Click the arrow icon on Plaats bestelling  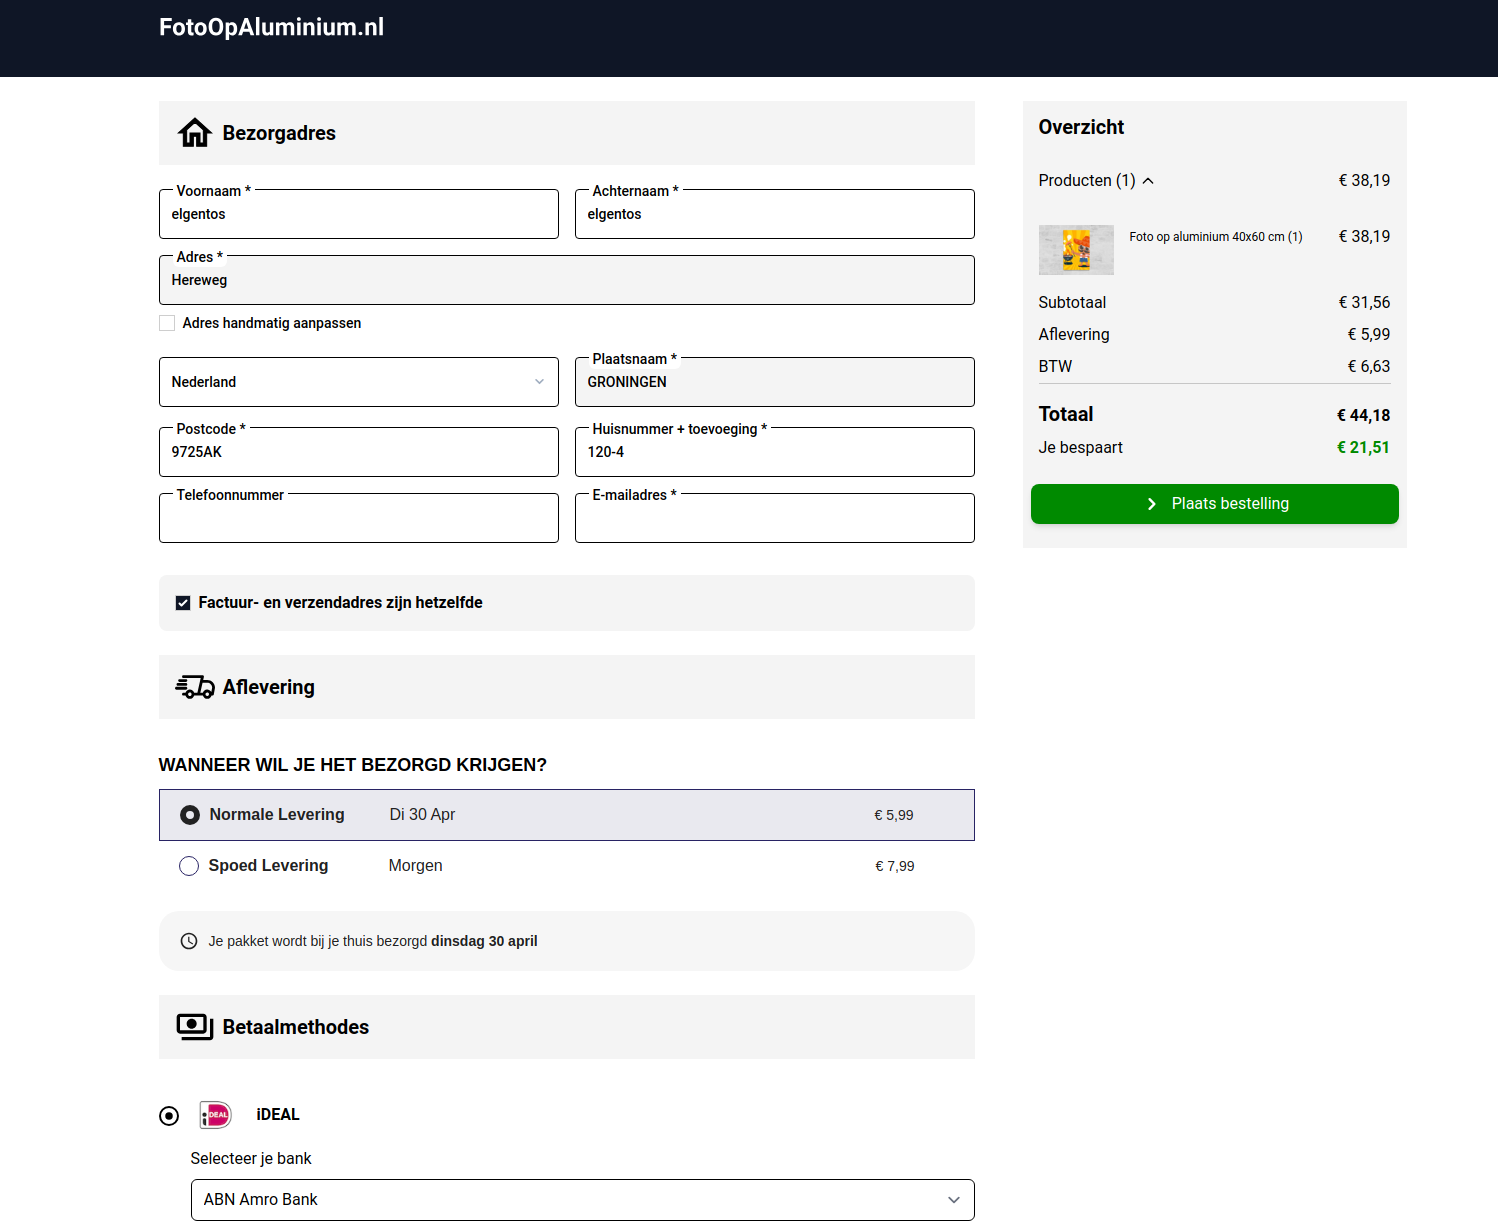click(x=1151, y=504)
